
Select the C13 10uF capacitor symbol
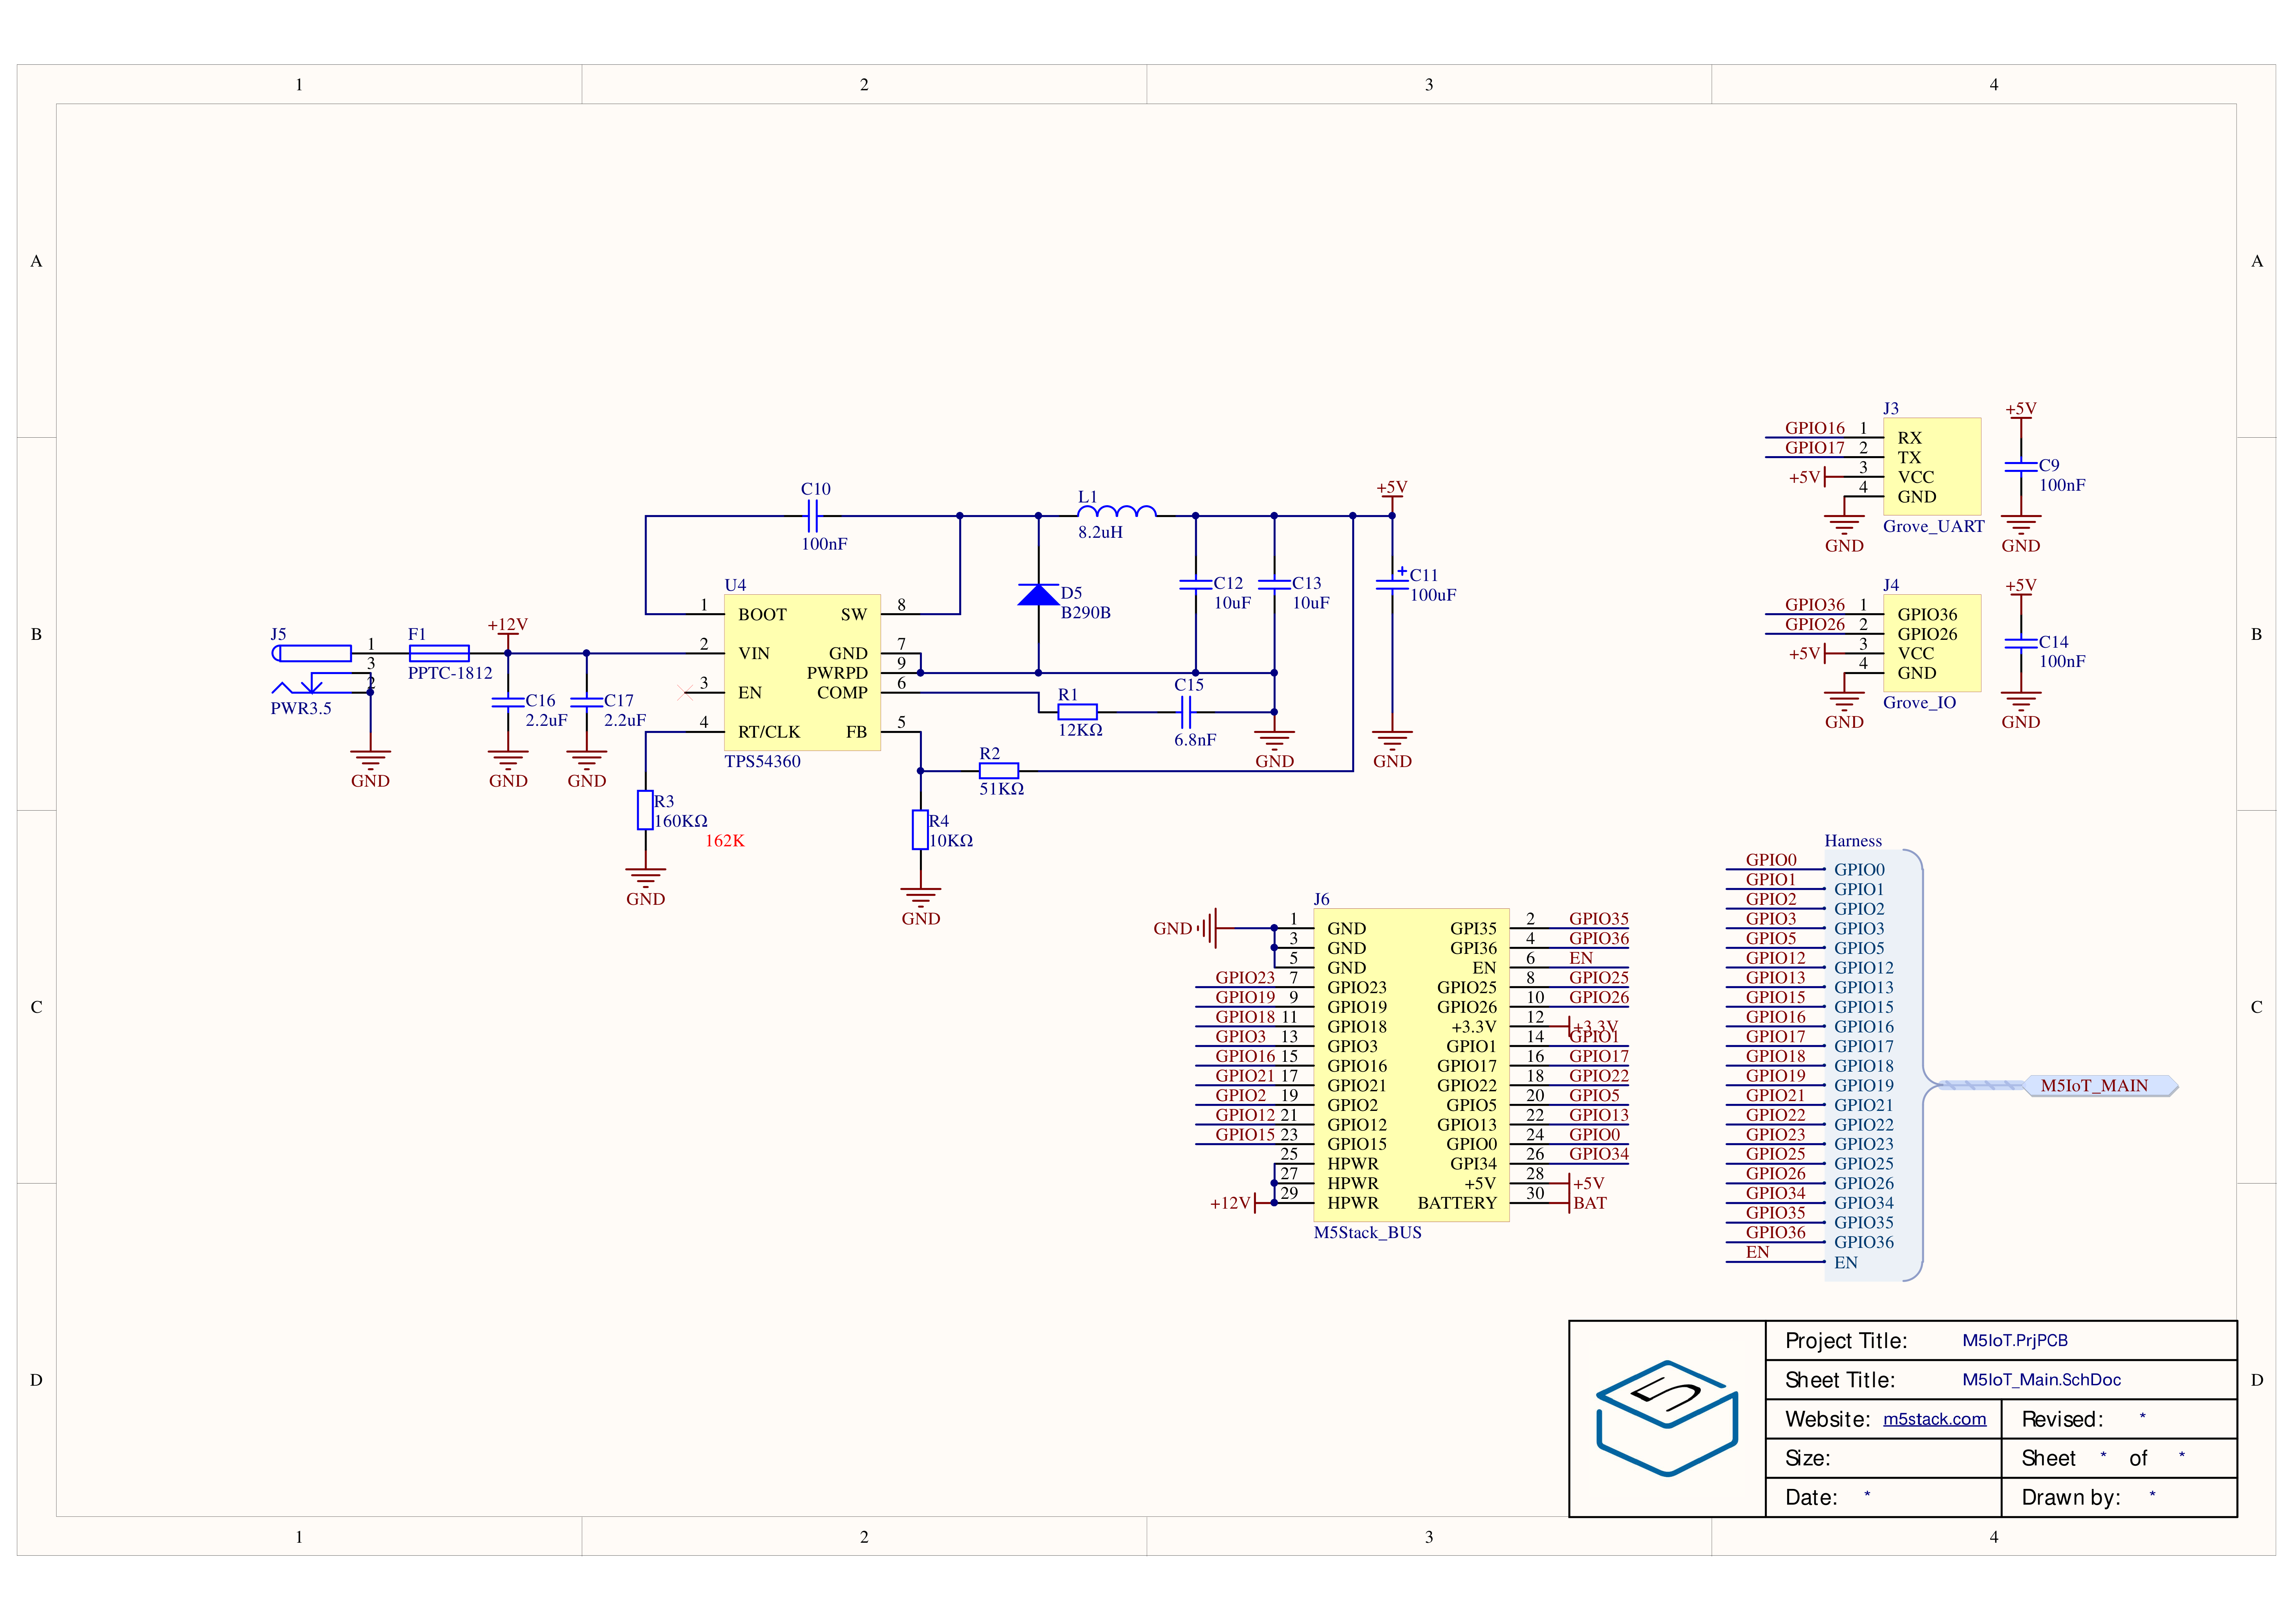[1274, 585]
